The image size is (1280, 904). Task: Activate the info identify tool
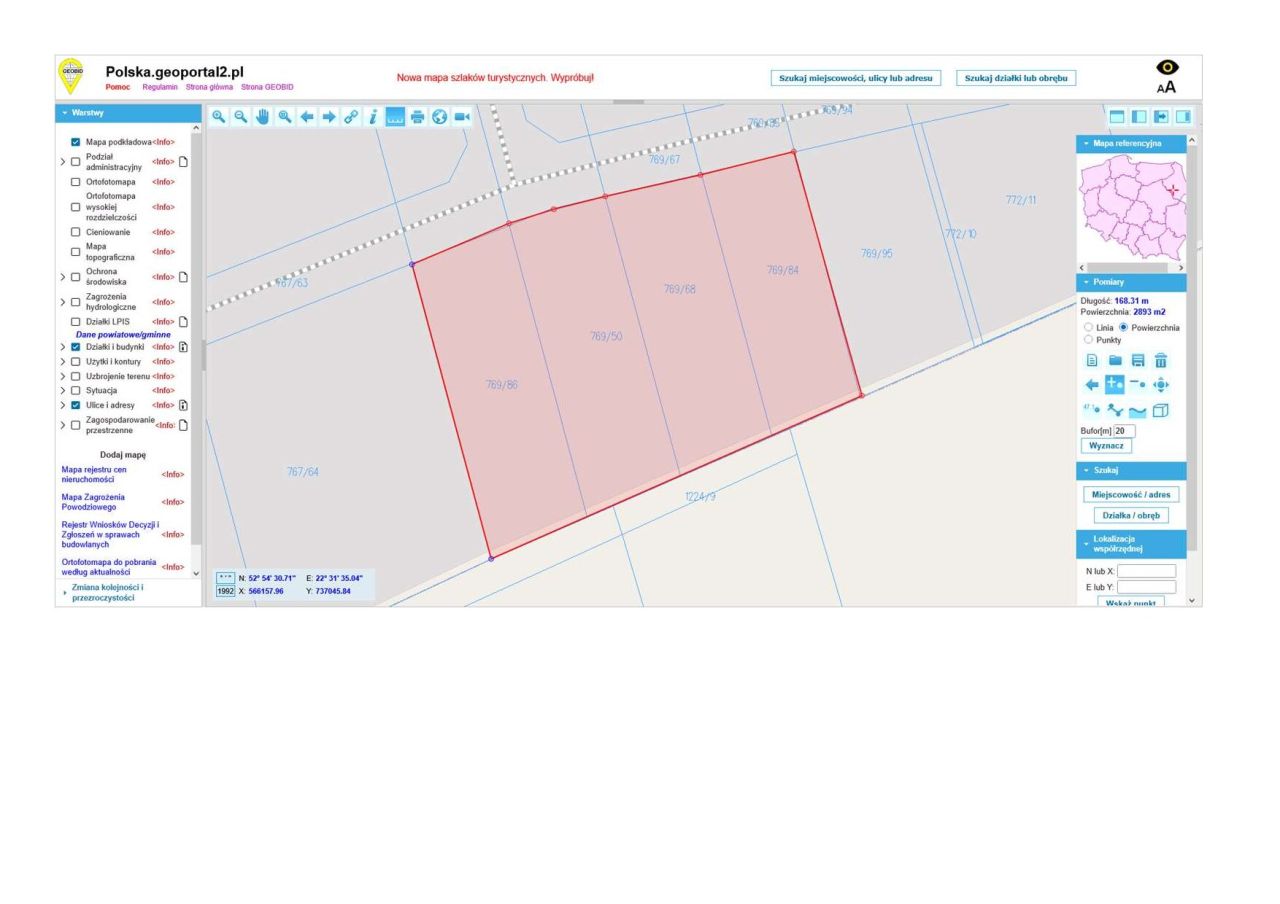click(373, 117)
